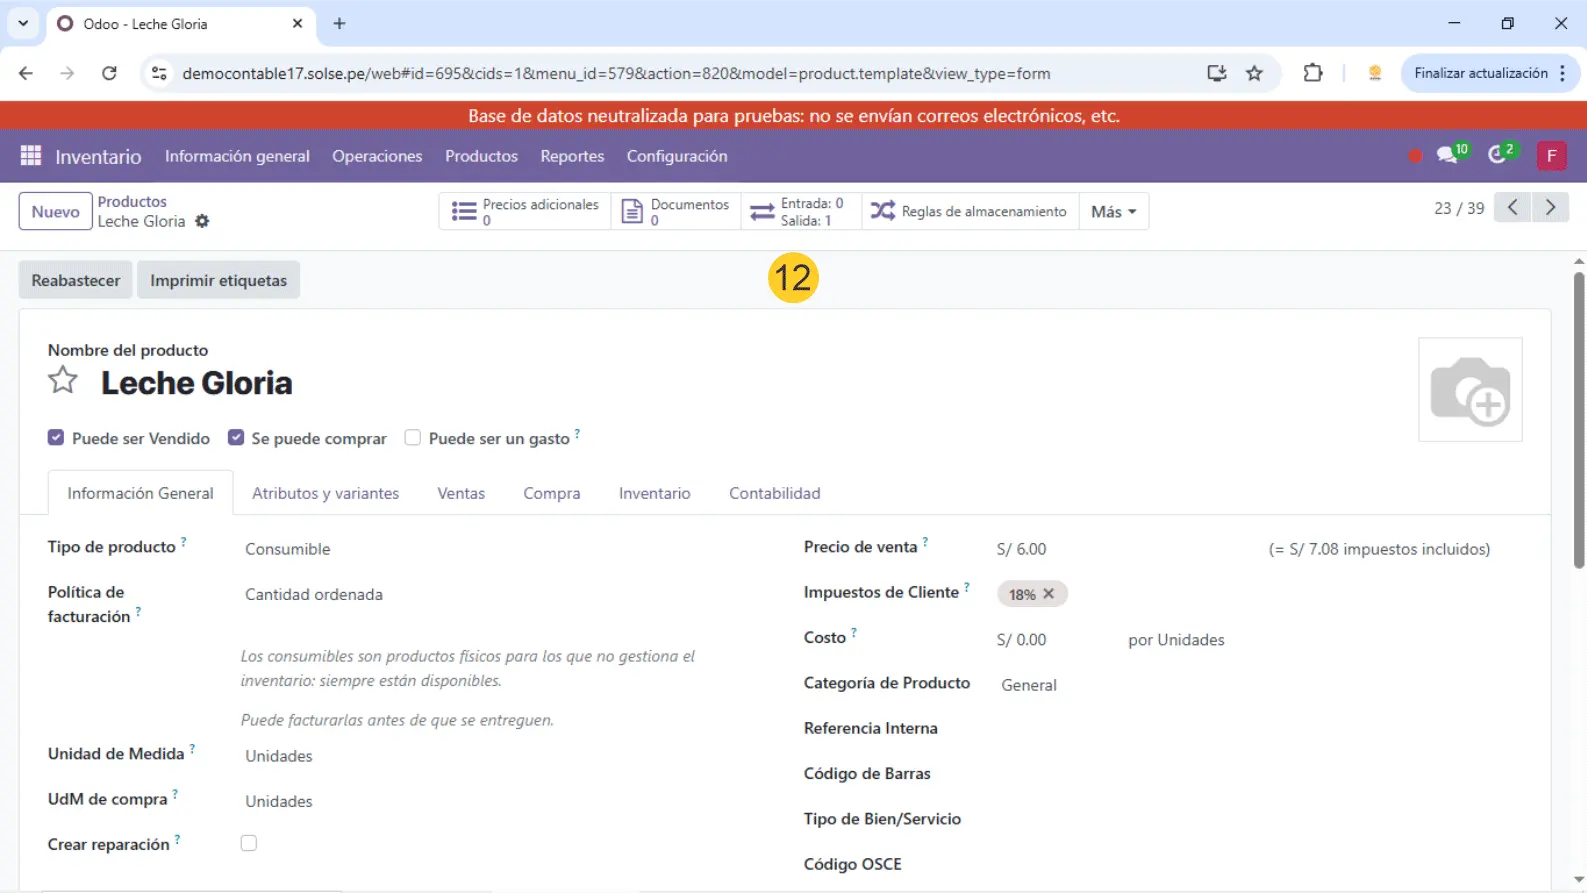Image resolution: width=1587 pixels, height=893 pixels.
Task: Click browser back arrow
Action: click(x=26, y=73)
